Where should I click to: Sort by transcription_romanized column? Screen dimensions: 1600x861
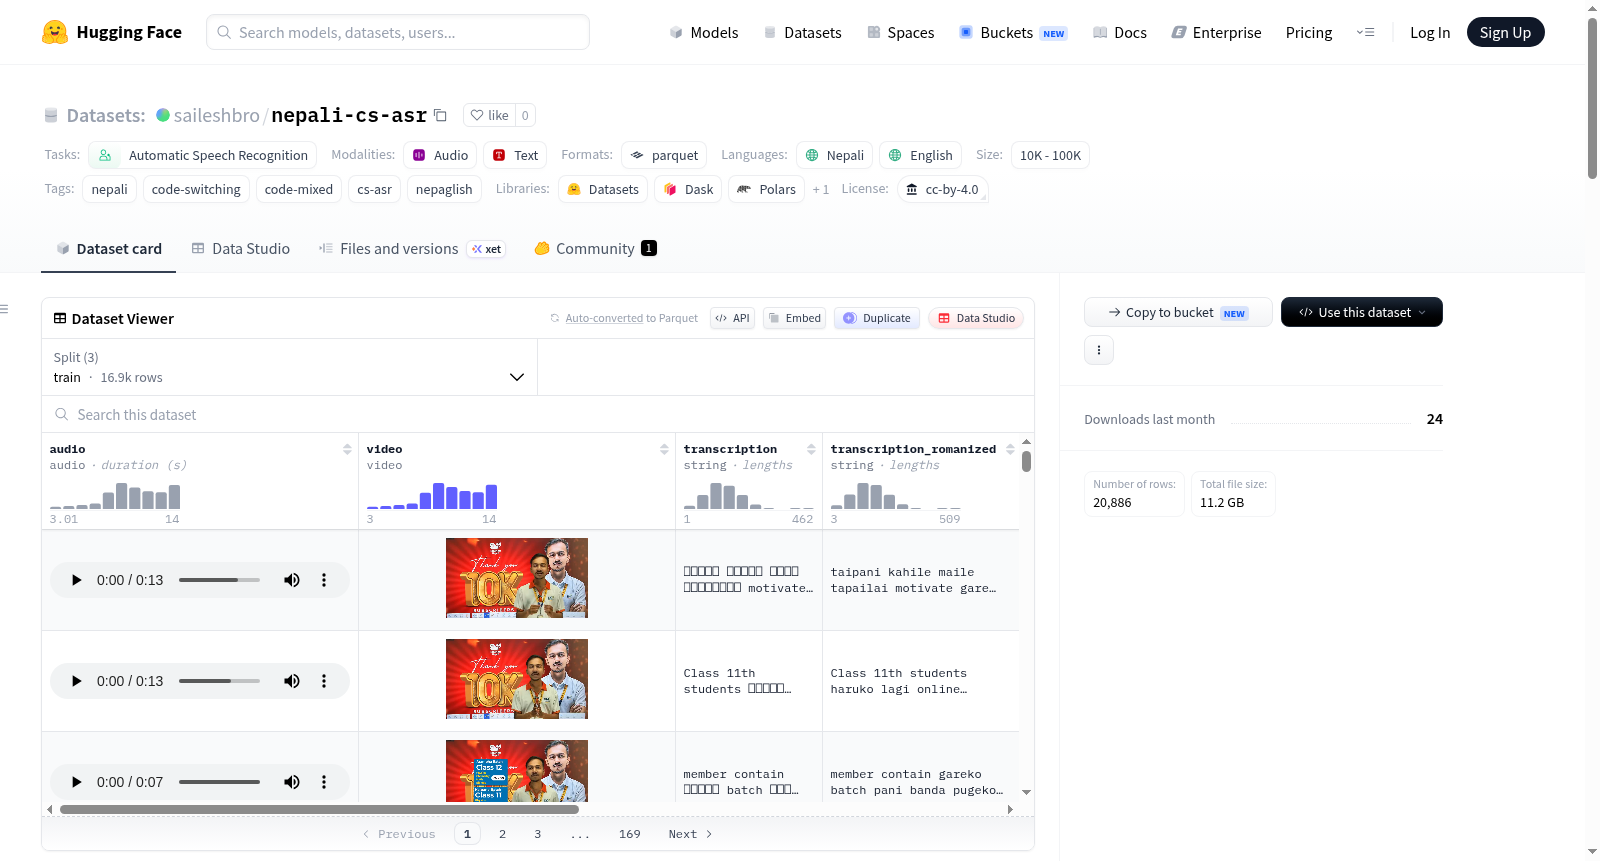(x=1010, y=449)
